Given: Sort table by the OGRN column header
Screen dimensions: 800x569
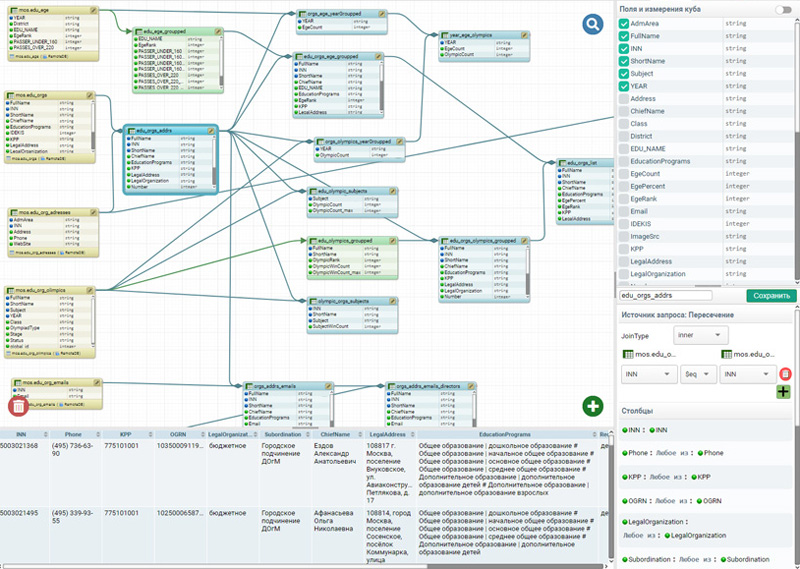Looking at the screenshot, I should pyautogui.click(x=180, y=434).
